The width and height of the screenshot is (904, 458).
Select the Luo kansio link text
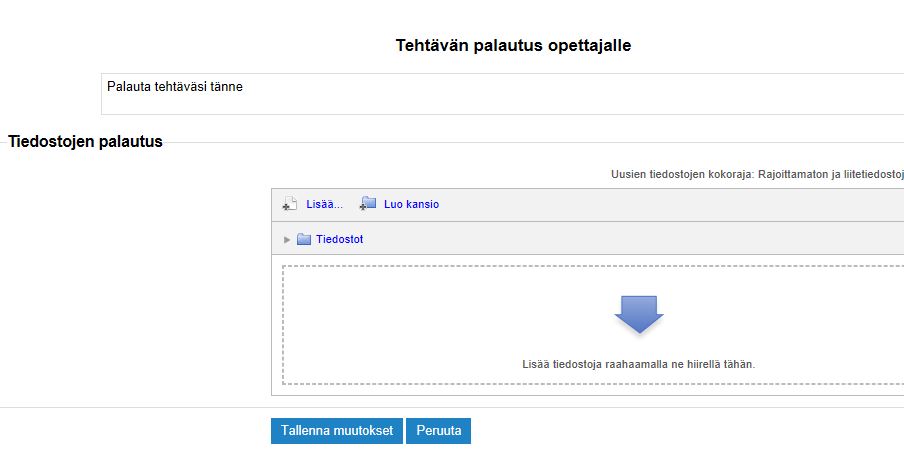click(x=411, y=204)
